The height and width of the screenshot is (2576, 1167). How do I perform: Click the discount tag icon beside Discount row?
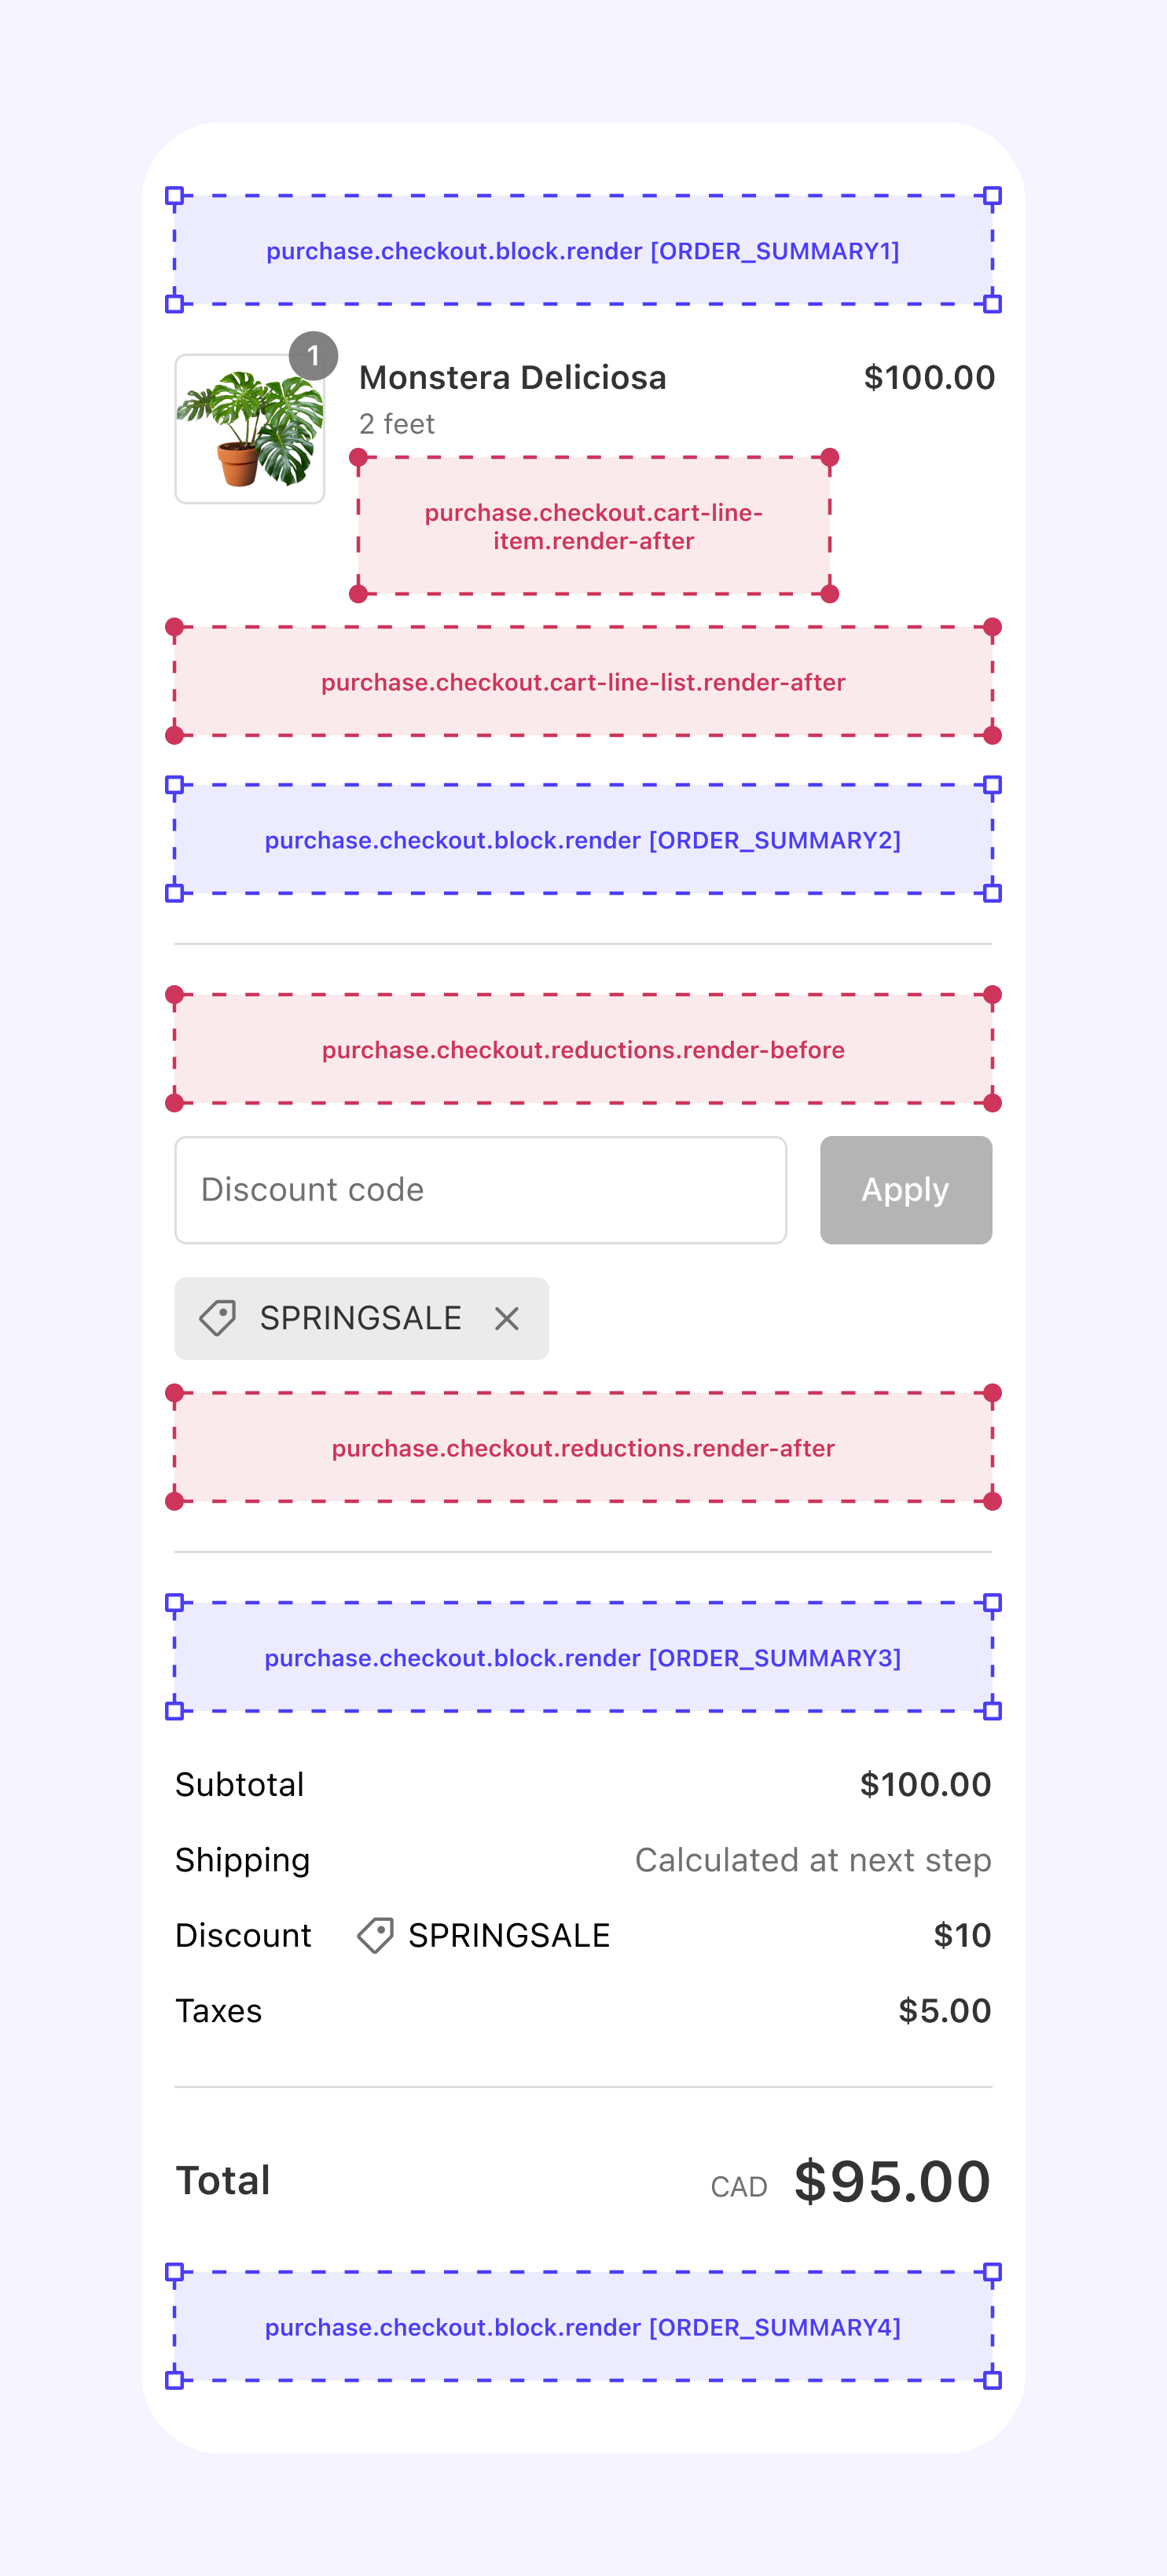click(x=375, y=1935)
